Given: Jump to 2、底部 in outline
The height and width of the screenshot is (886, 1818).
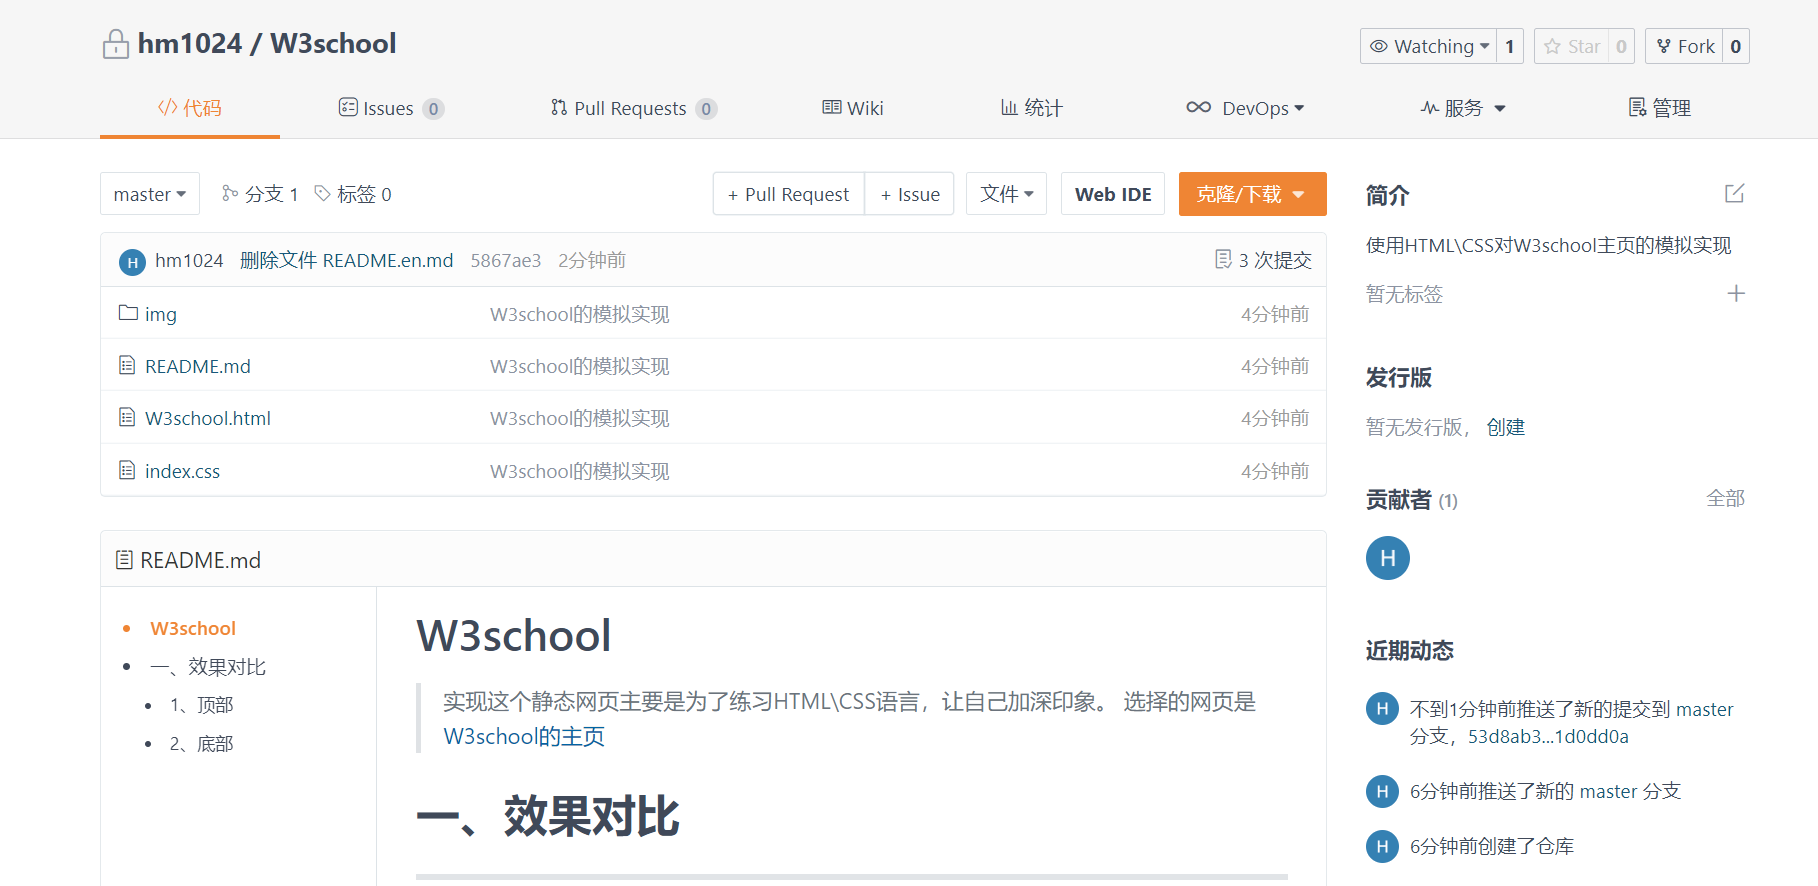Looking at the screenshot, I should pyautogui.click(x=201, y=744).
